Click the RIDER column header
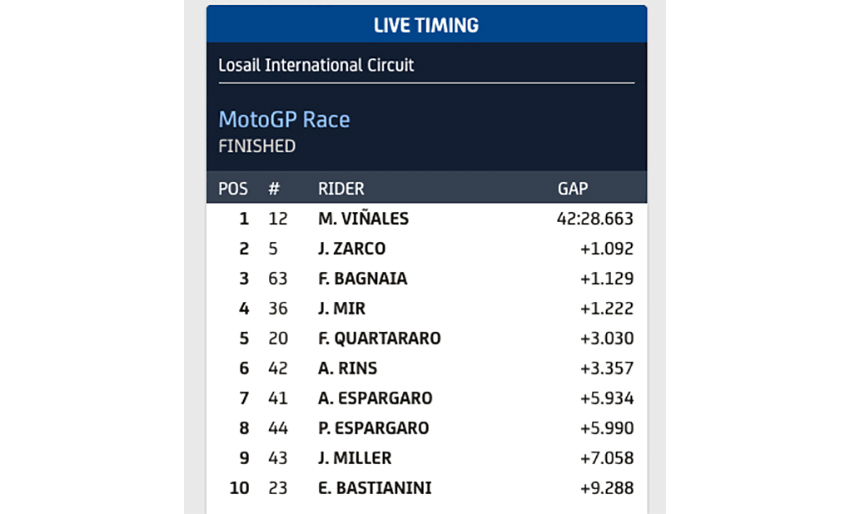This screenshot has height=514, width=850. pos(341,188)
